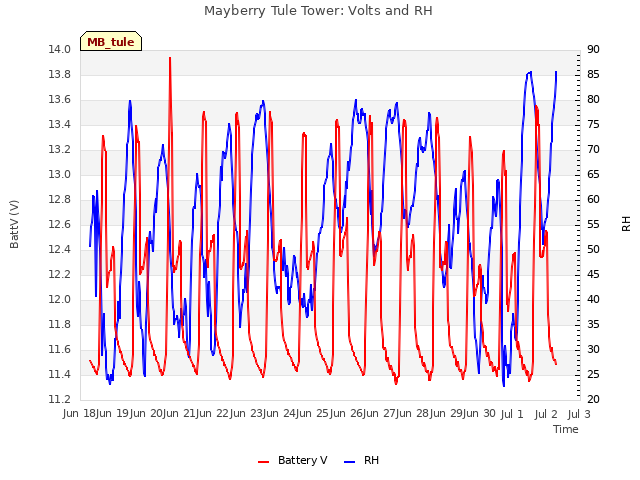The image size is (640, 480).
Task: Click the 12.2 voltage axis value
Action: tap(60, 274)
